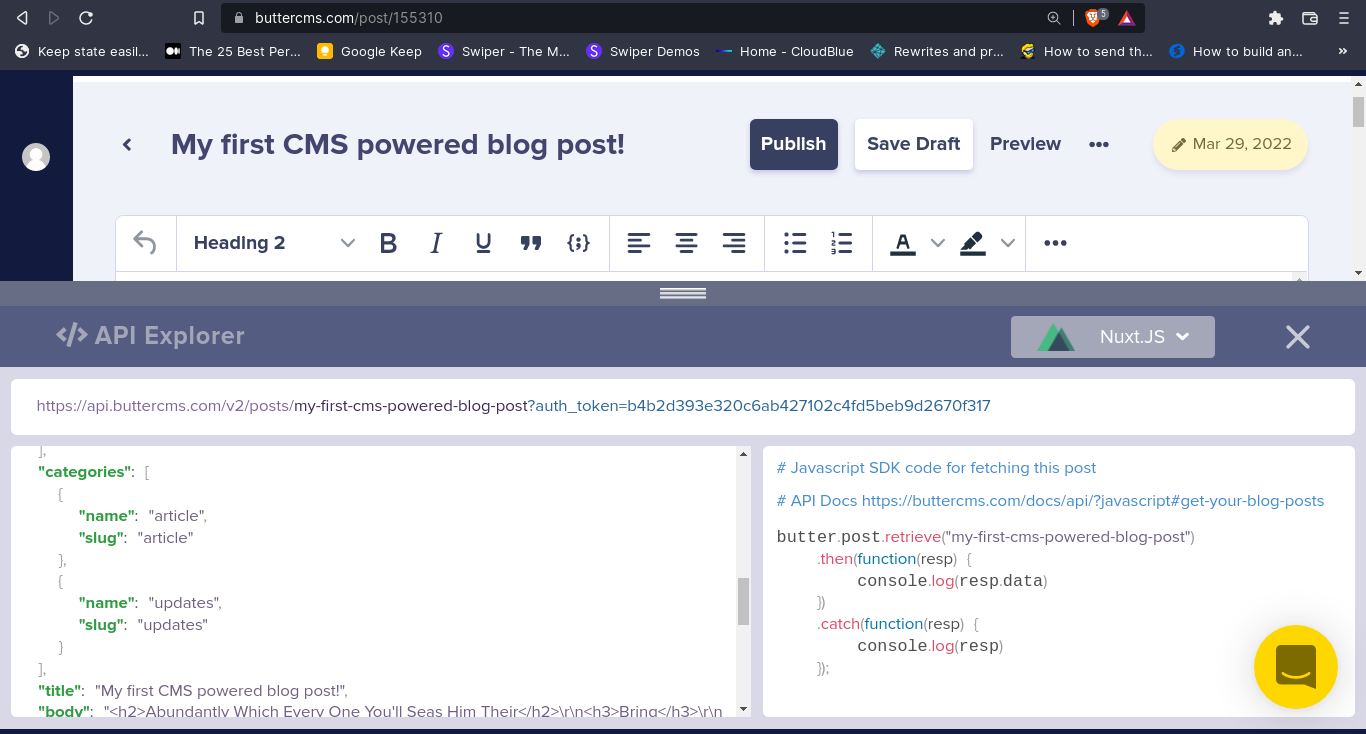The height and width of the screenshot is (734, 1366).
Task: Click the zoom magnifier icon in the address bar
Action: 1054,18
